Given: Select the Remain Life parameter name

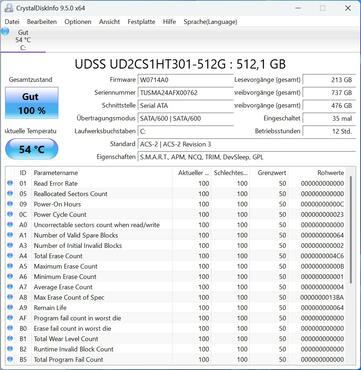Looking at the screenshot, I should pos(50,308).
